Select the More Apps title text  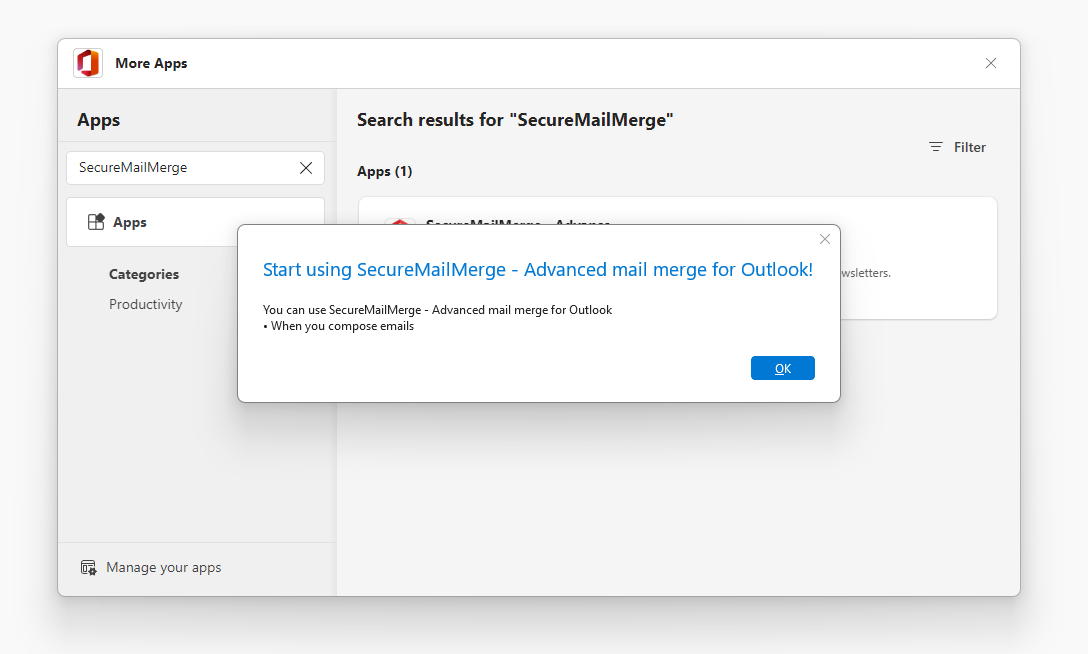coord(152,63)
